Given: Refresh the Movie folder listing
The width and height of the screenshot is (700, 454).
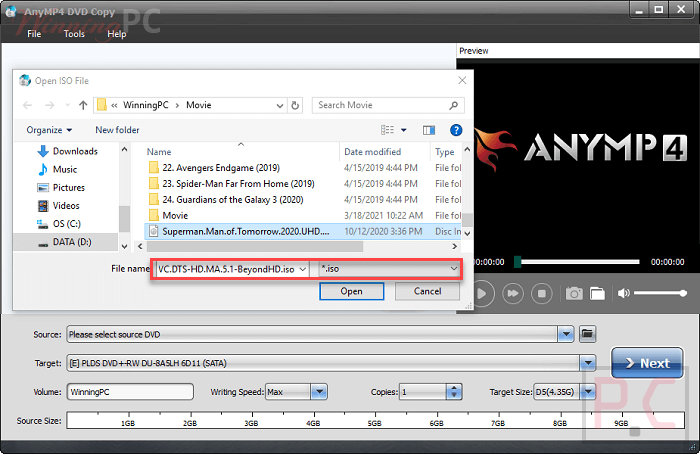Looking at the screenshot, I should click(x=295, y=105).
